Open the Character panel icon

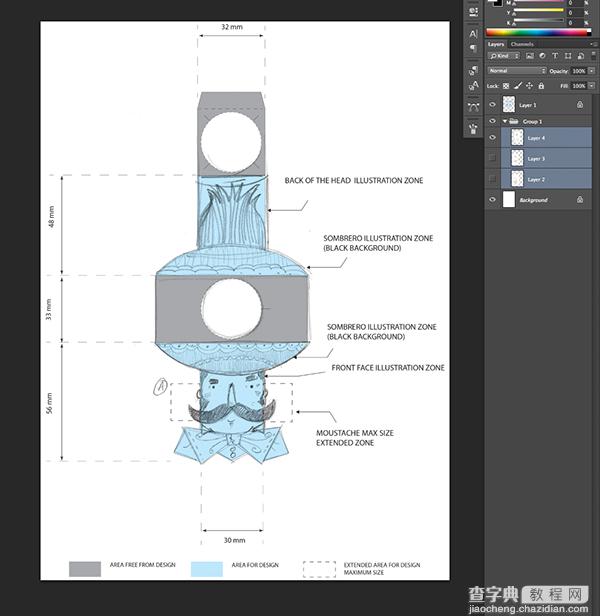pyautogui.click(x=473, y=33)
